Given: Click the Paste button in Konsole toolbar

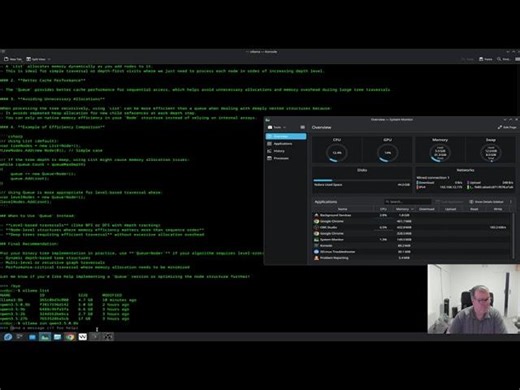Looking at the screenshot, I should tap(486, 59).
